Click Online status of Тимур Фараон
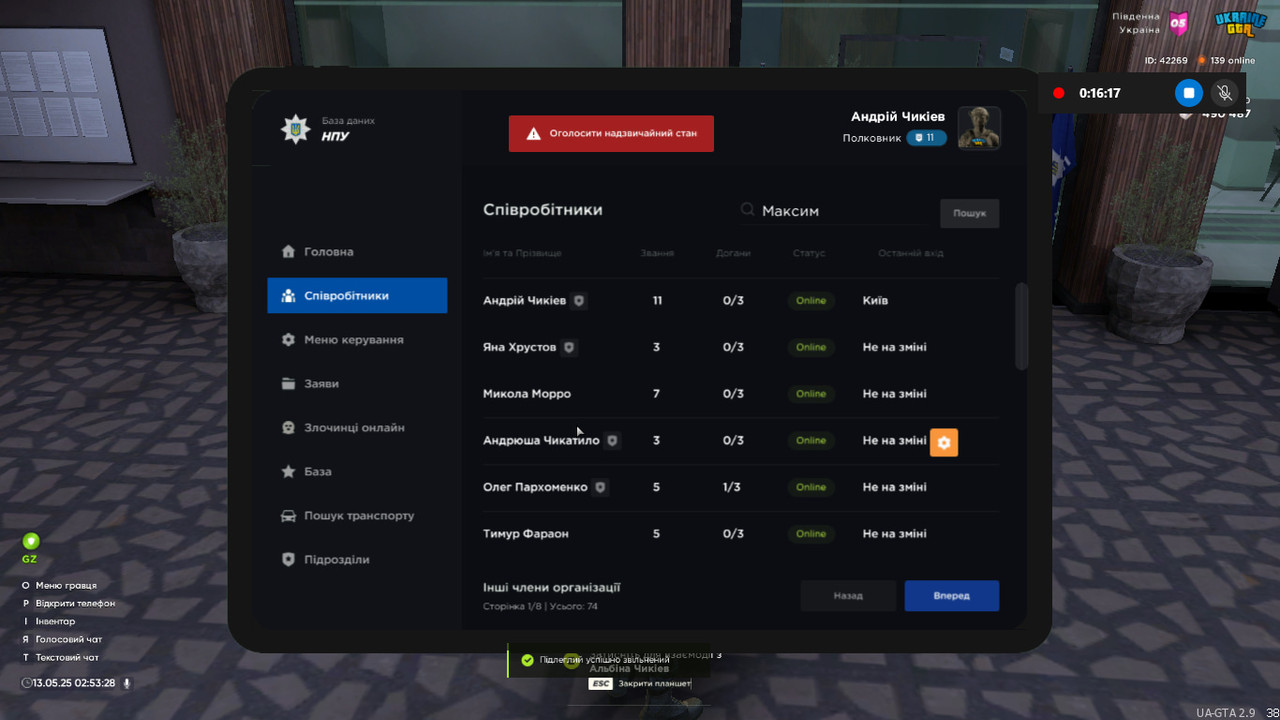The width and height of the screenshot is (1280, 720). [x=811, y=534]
